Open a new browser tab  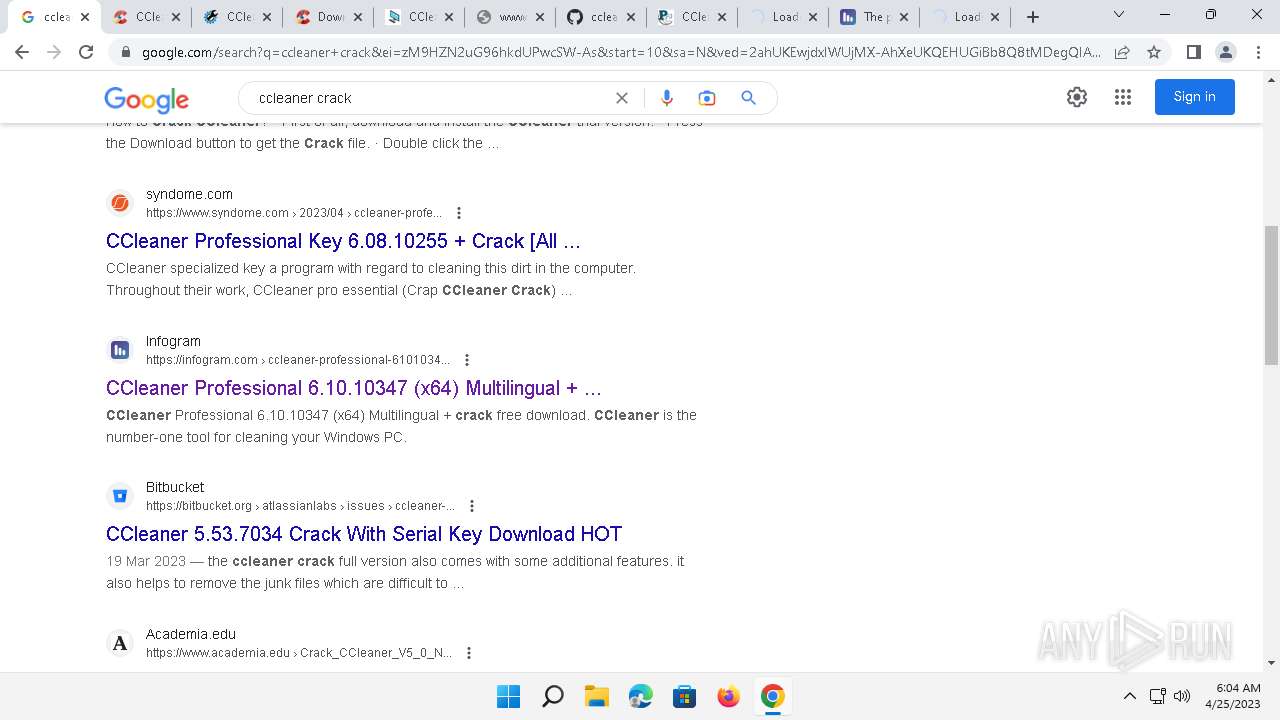pos(1033,17)
